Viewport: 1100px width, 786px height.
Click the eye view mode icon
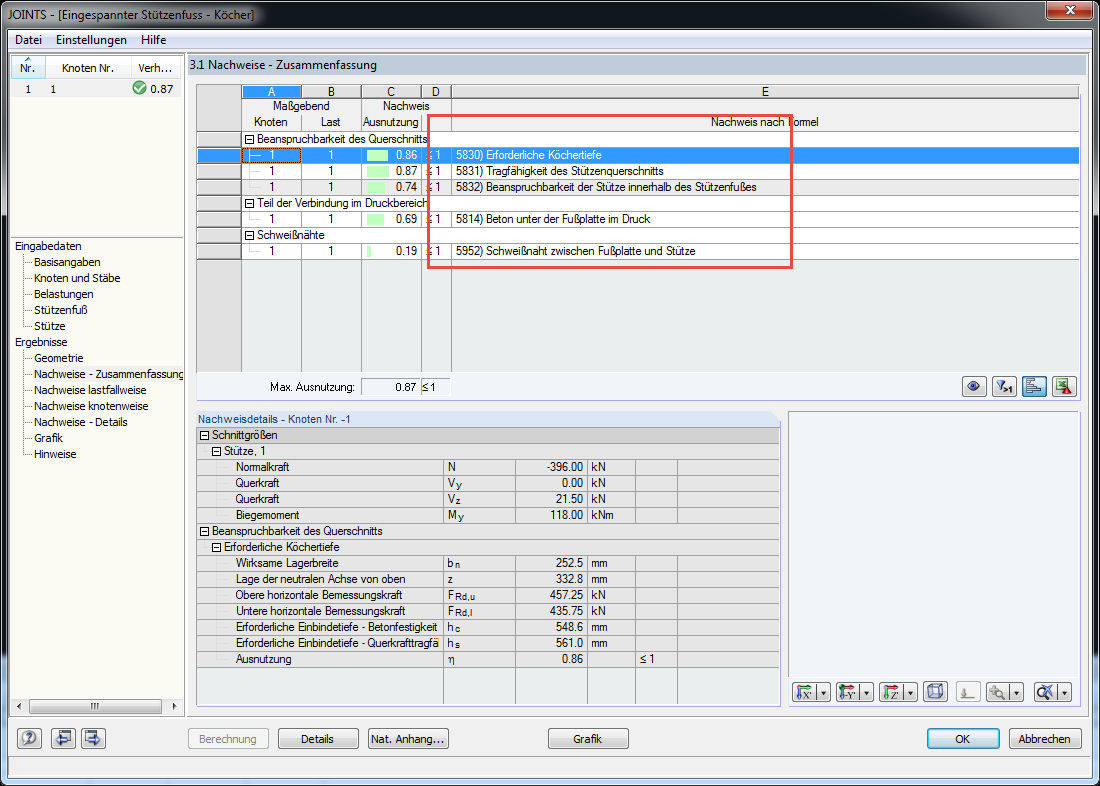pos(974,386)
